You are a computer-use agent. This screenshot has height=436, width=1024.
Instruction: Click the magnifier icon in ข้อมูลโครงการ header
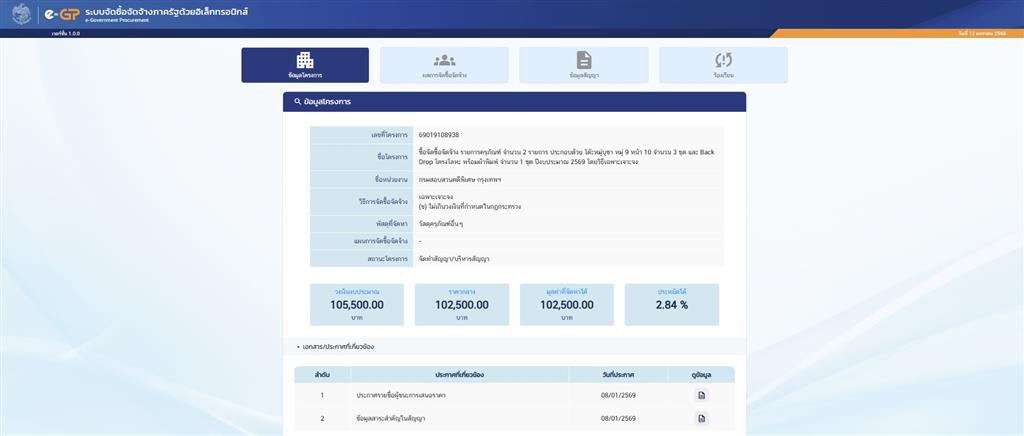(x=298, y=102)
